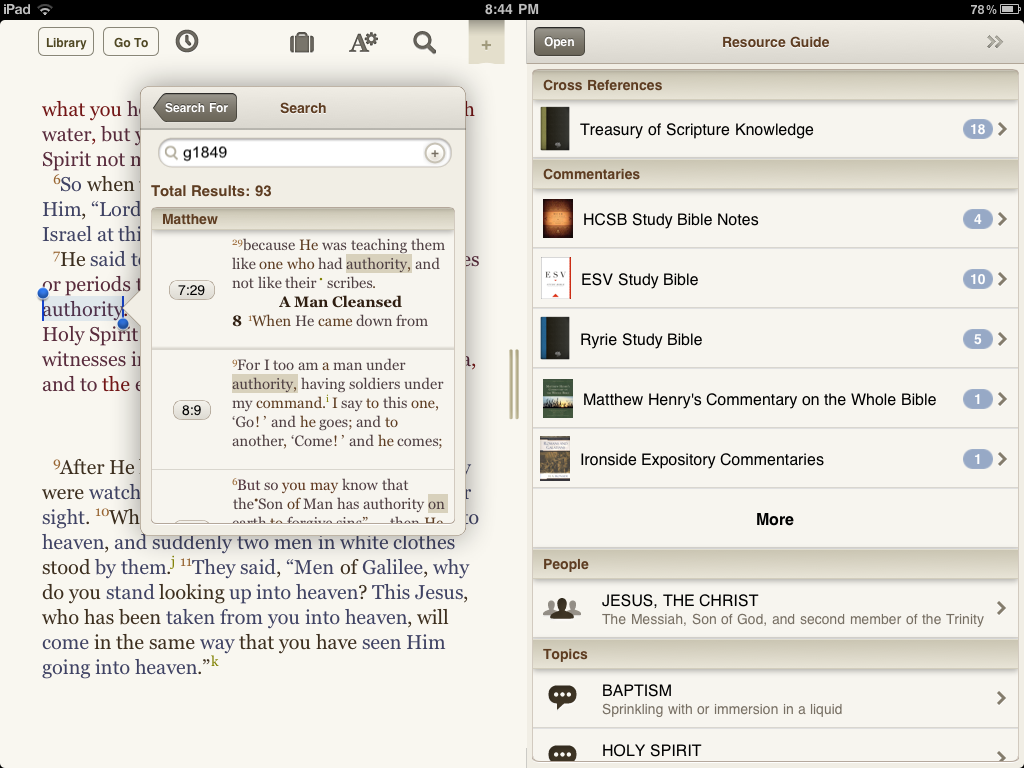1024x768 pixels.
Task: Tap the people group icon
Action: coord(562,608)
